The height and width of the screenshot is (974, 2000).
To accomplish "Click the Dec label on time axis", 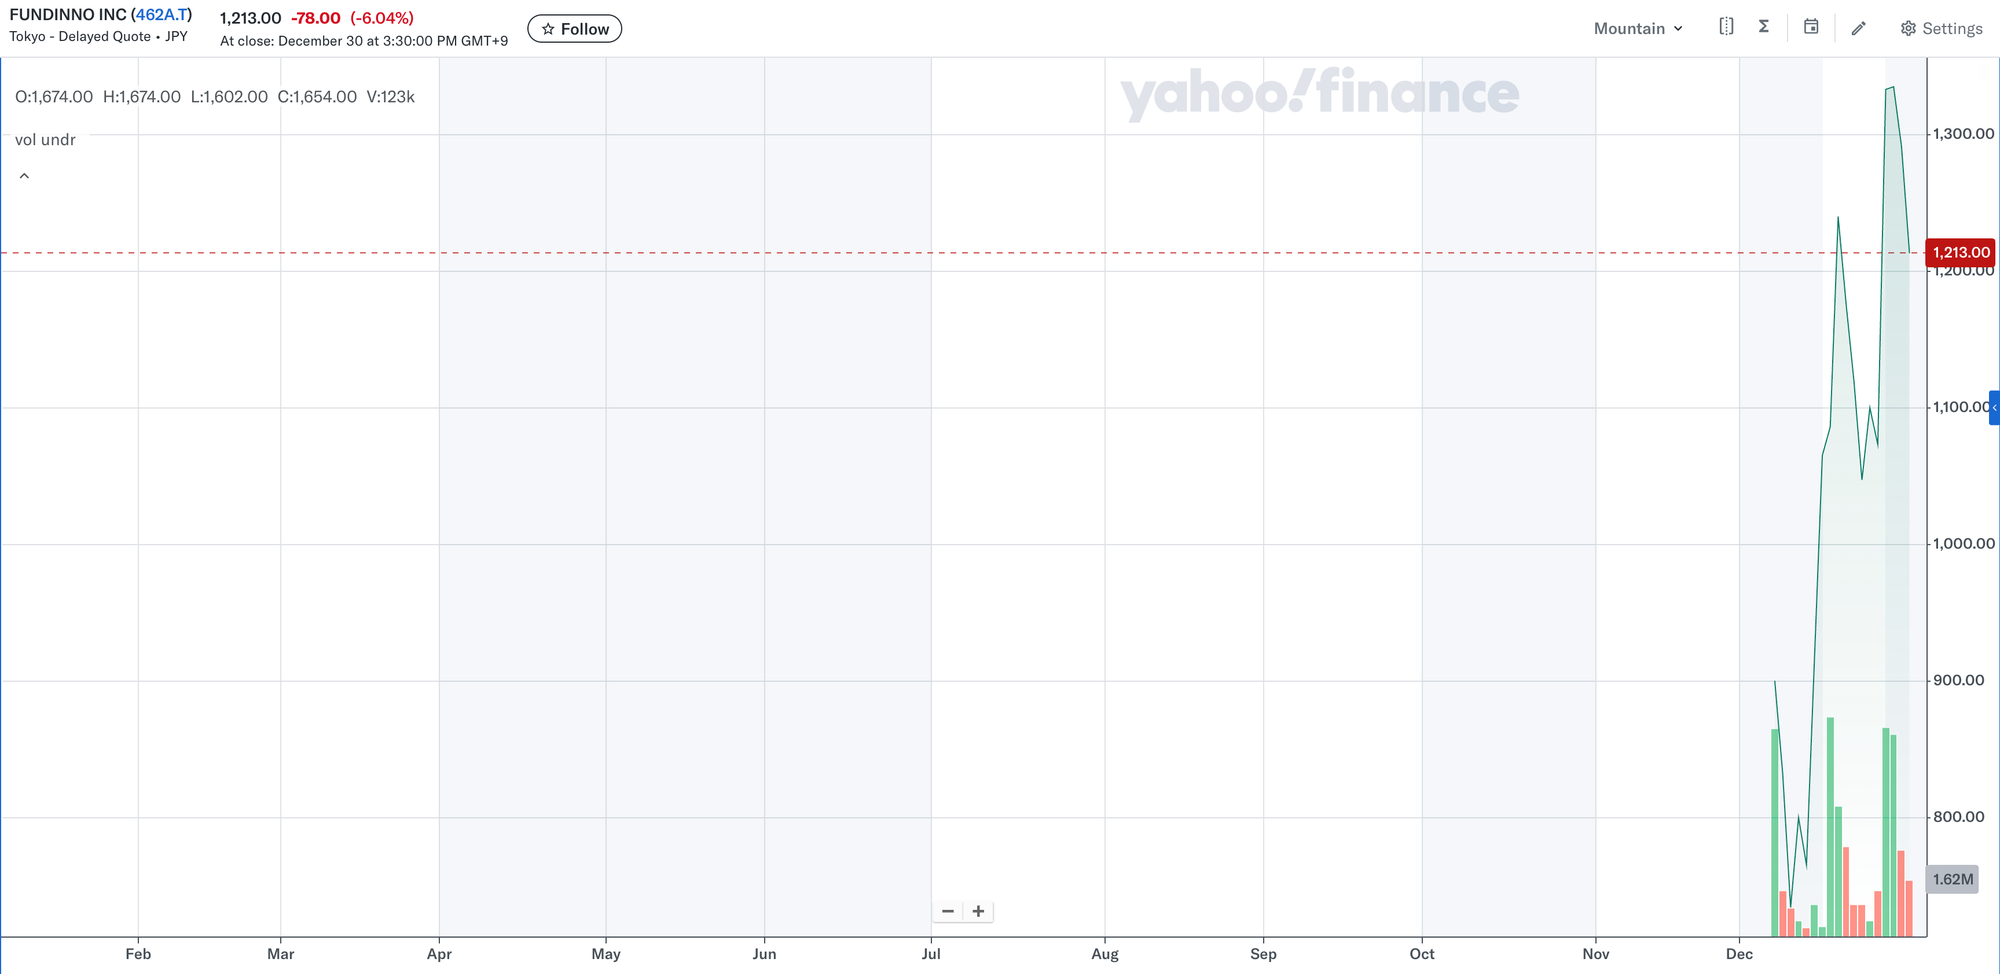I will point(1739,954).
